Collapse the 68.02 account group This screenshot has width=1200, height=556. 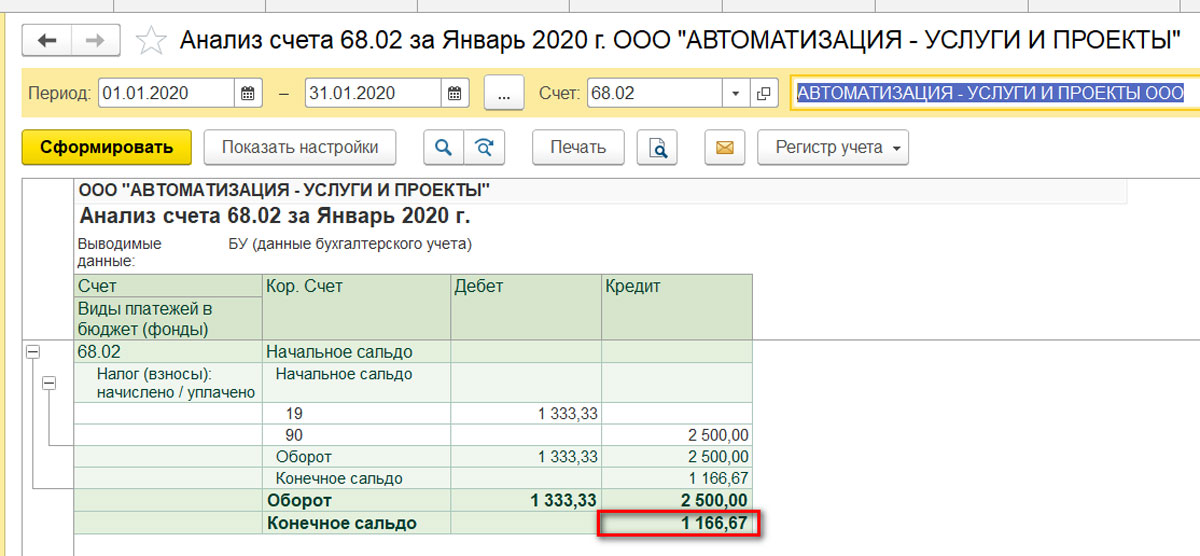(x=33, y=352)
